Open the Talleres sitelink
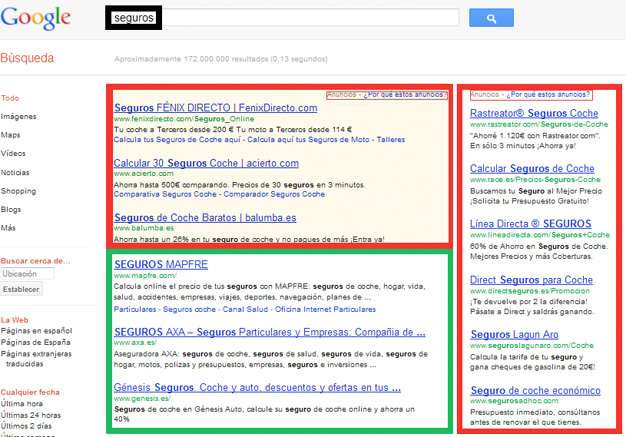Image resolution: width=626 pixels, height=437 pixels. click(391, 139)
